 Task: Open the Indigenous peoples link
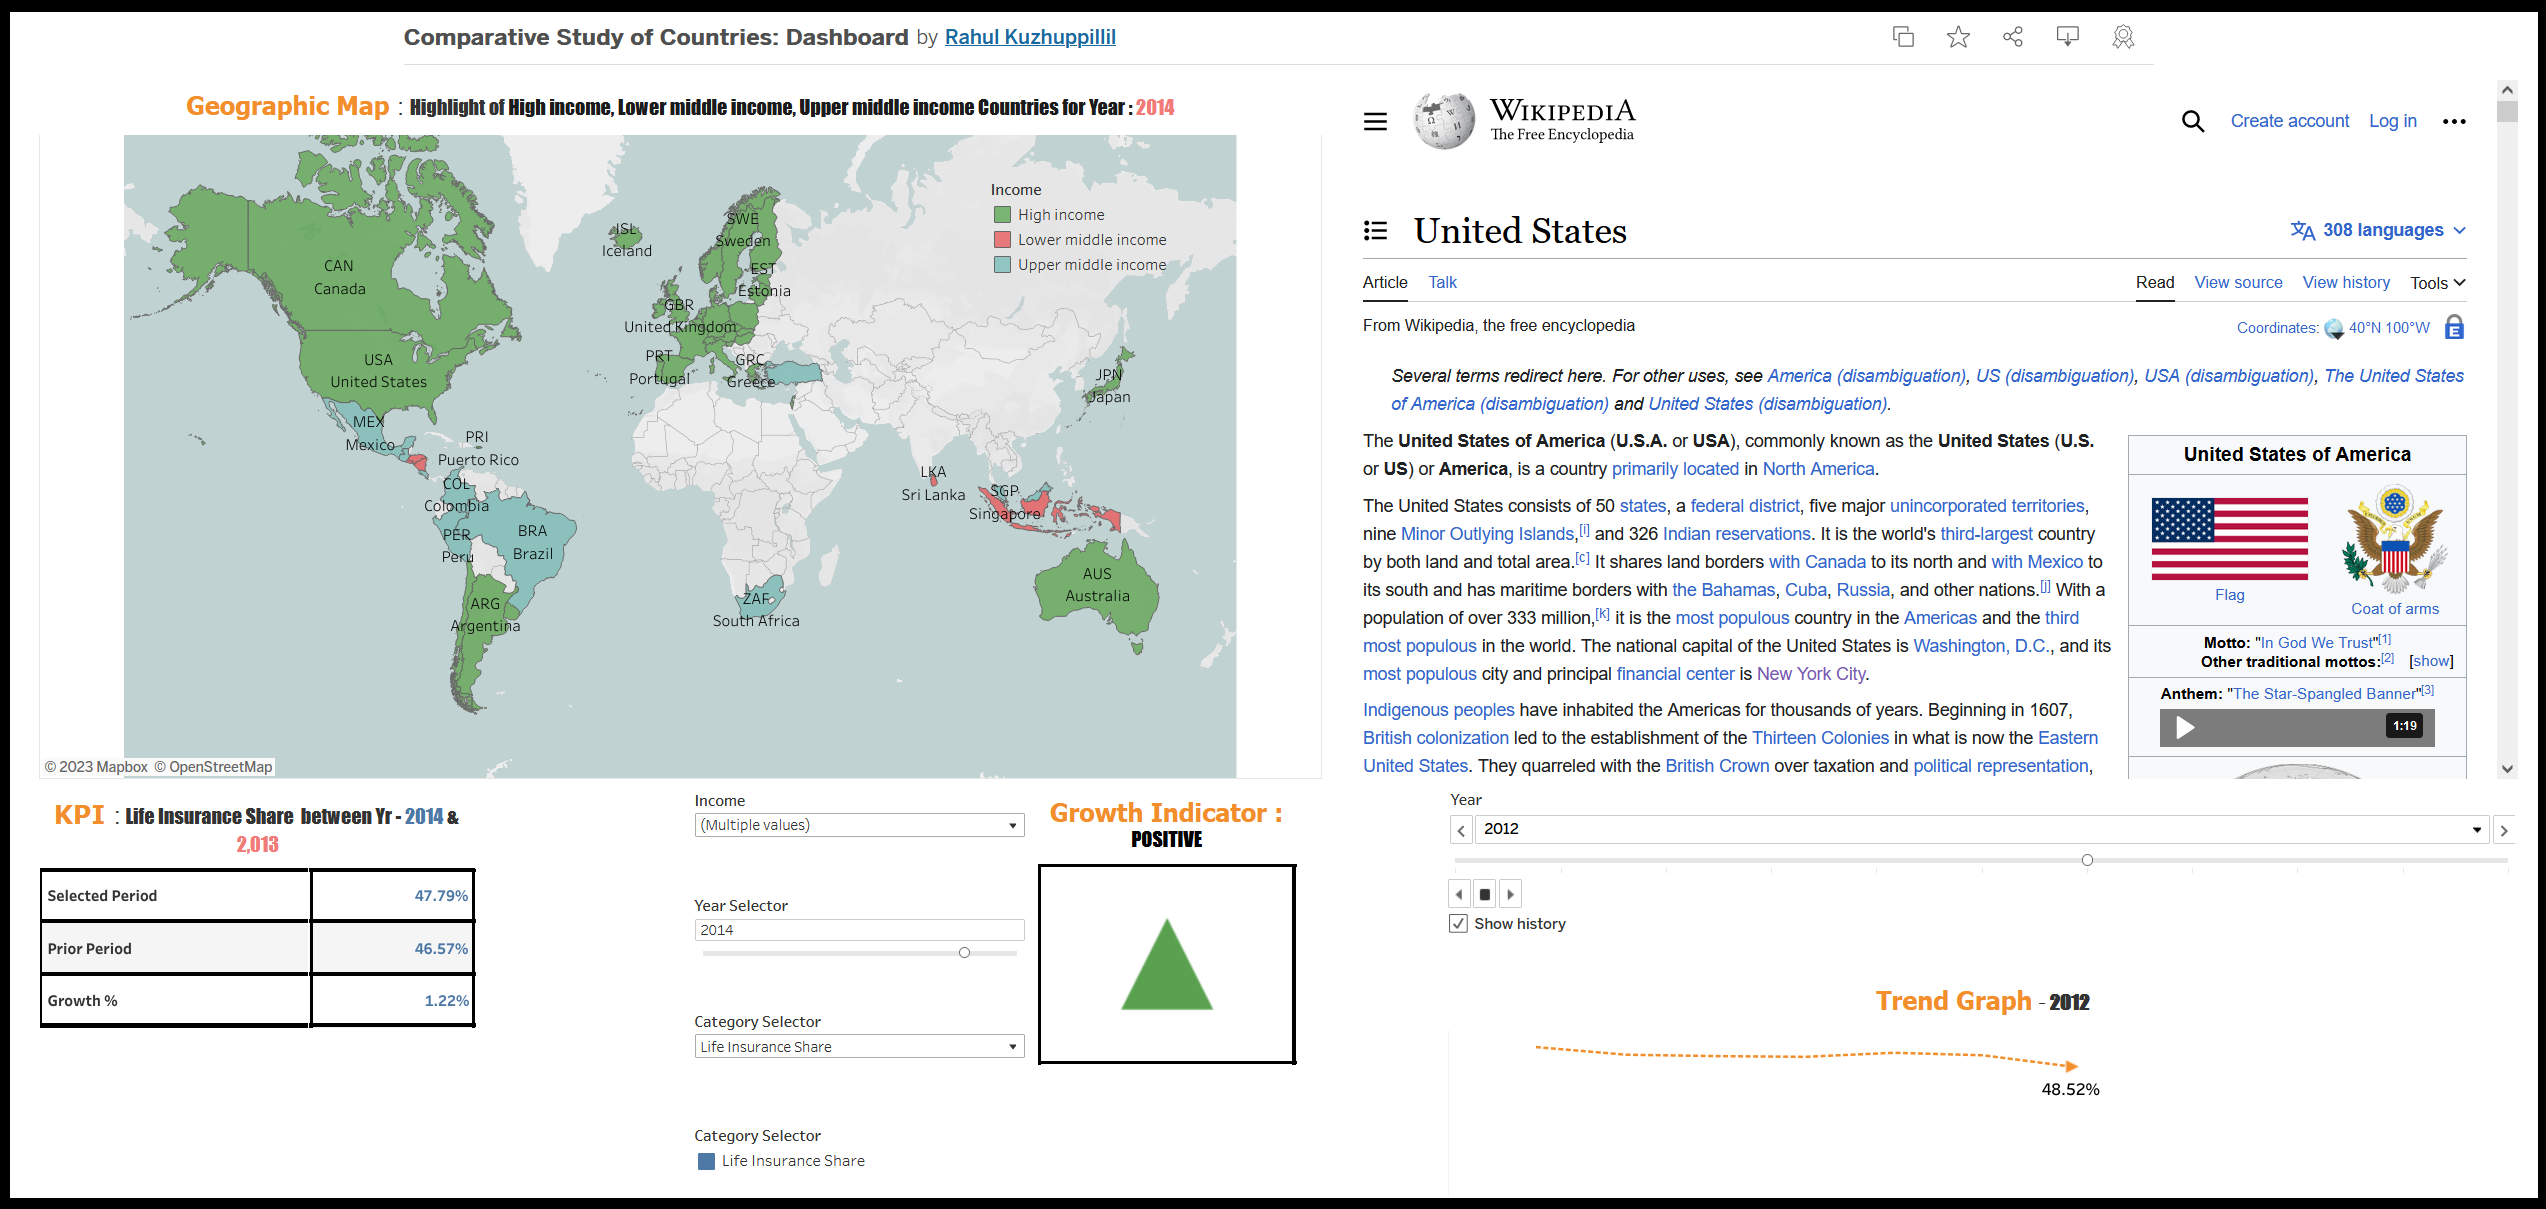pyautogui.click(x=1438, y=710)
